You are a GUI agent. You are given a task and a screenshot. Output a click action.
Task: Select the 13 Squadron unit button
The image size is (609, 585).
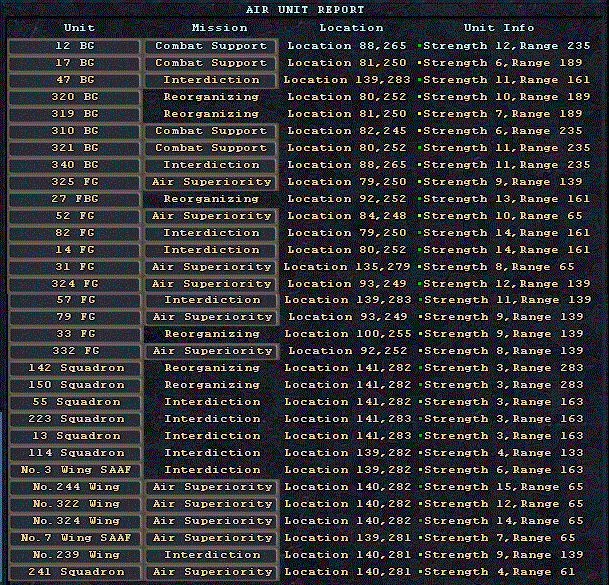pos(75,437)
